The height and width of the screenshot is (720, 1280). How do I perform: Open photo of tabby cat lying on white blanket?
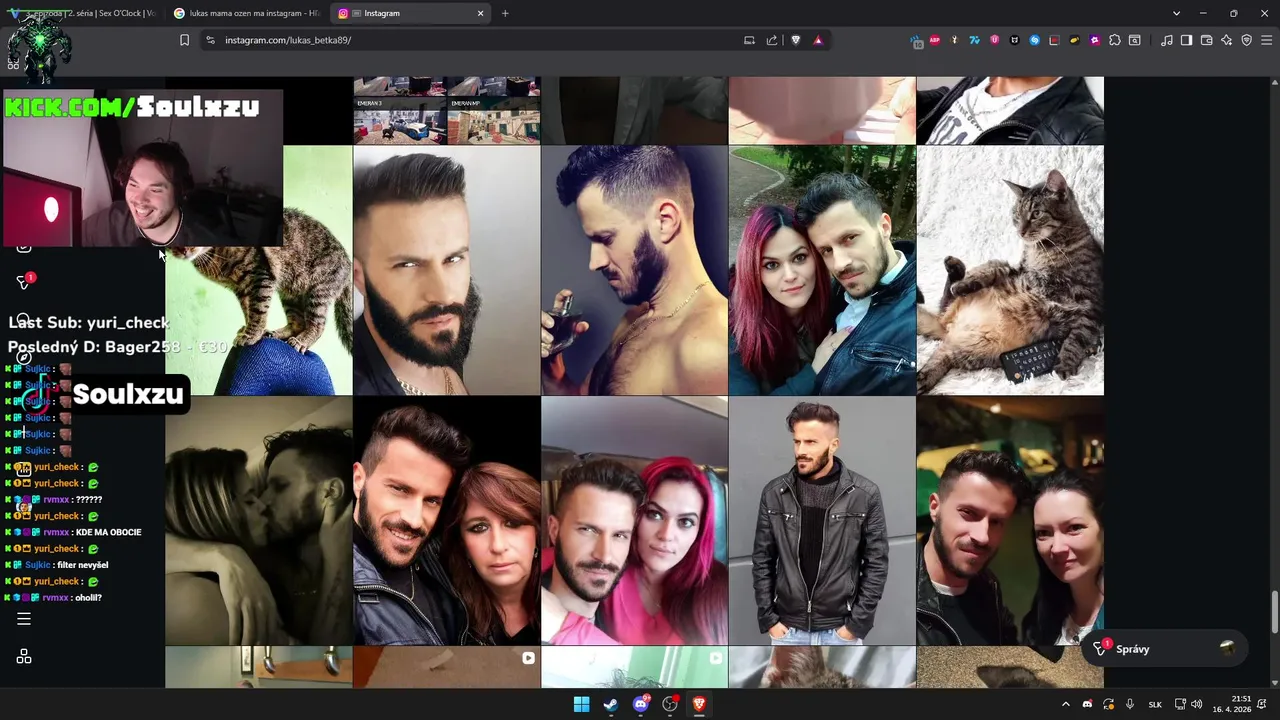click(1010, 270)
